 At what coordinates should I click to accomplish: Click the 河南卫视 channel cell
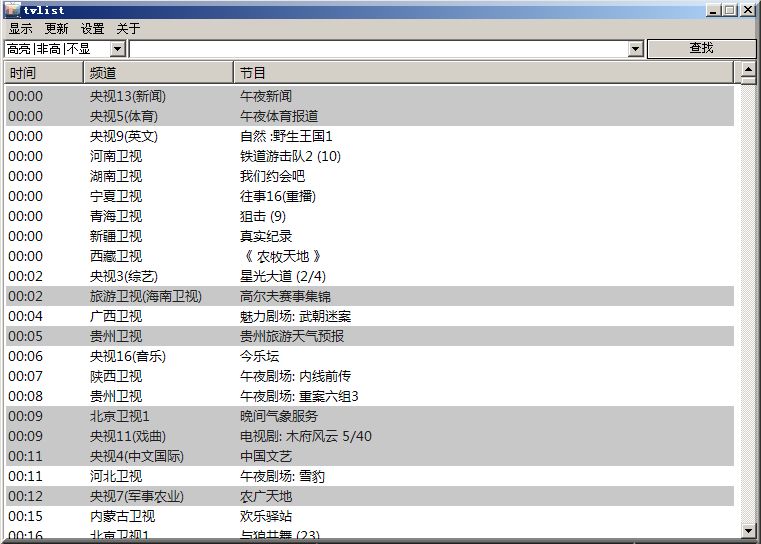pyautogui.click(x=116, y=156)
